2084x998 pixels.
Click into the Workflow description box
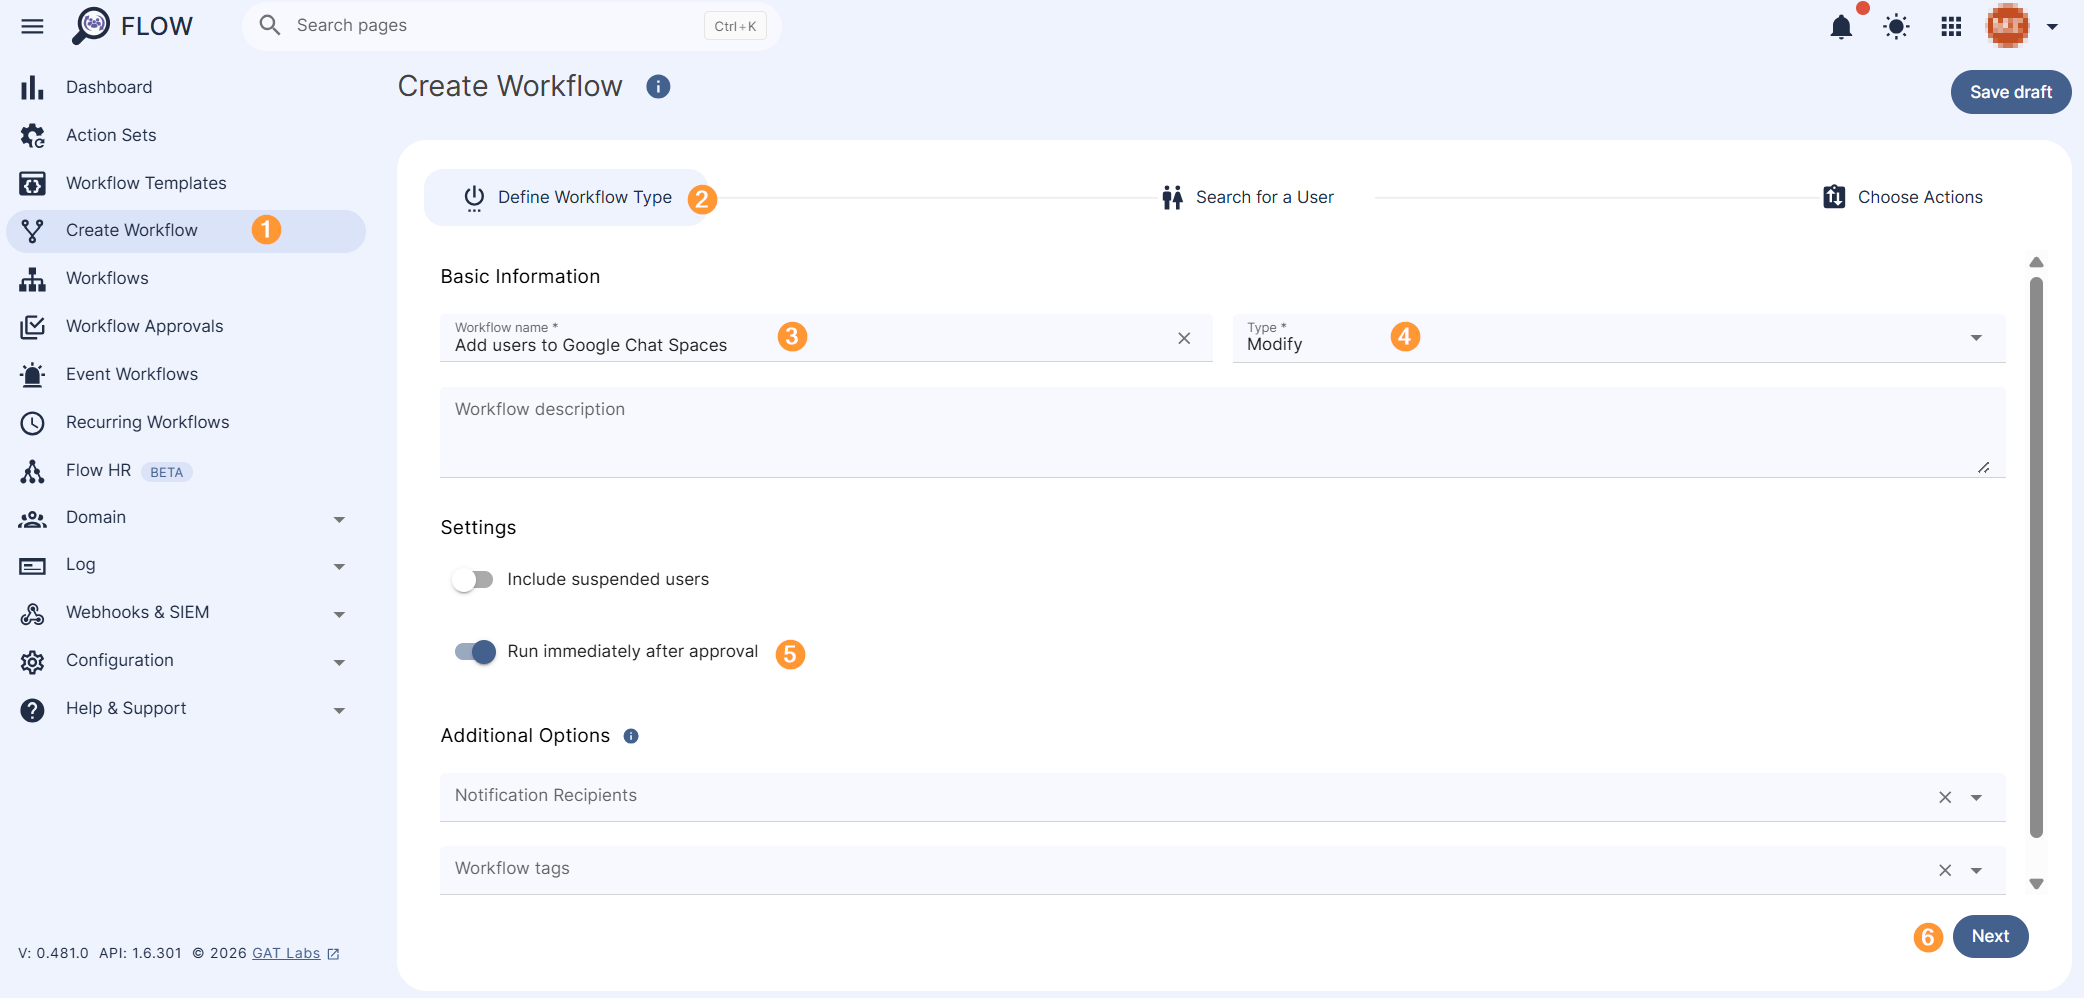1223,433
